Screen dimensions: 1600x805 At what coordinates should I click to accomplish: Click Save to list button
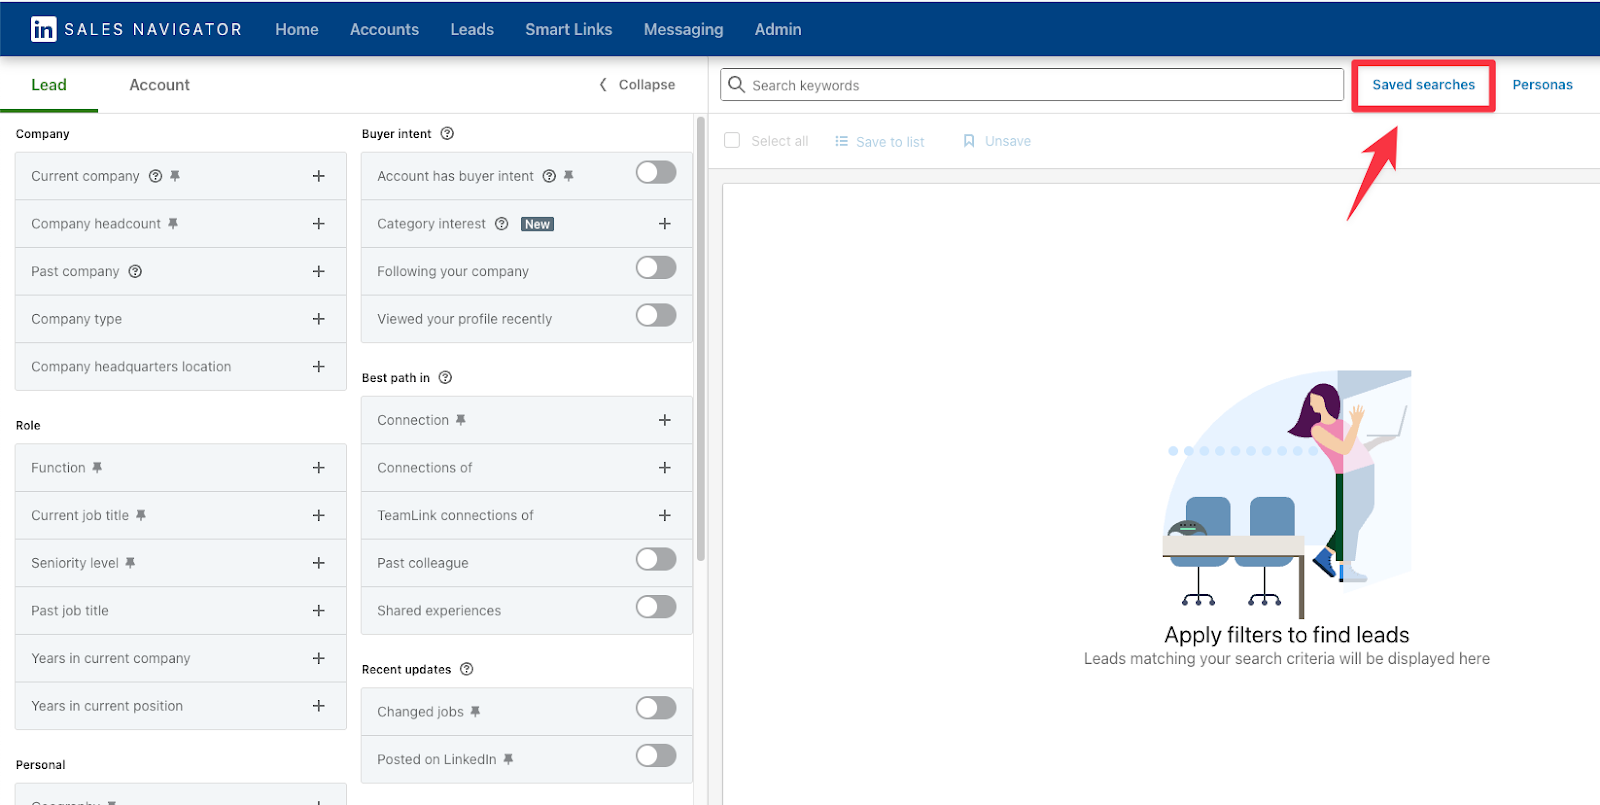[x=879, y=142]
